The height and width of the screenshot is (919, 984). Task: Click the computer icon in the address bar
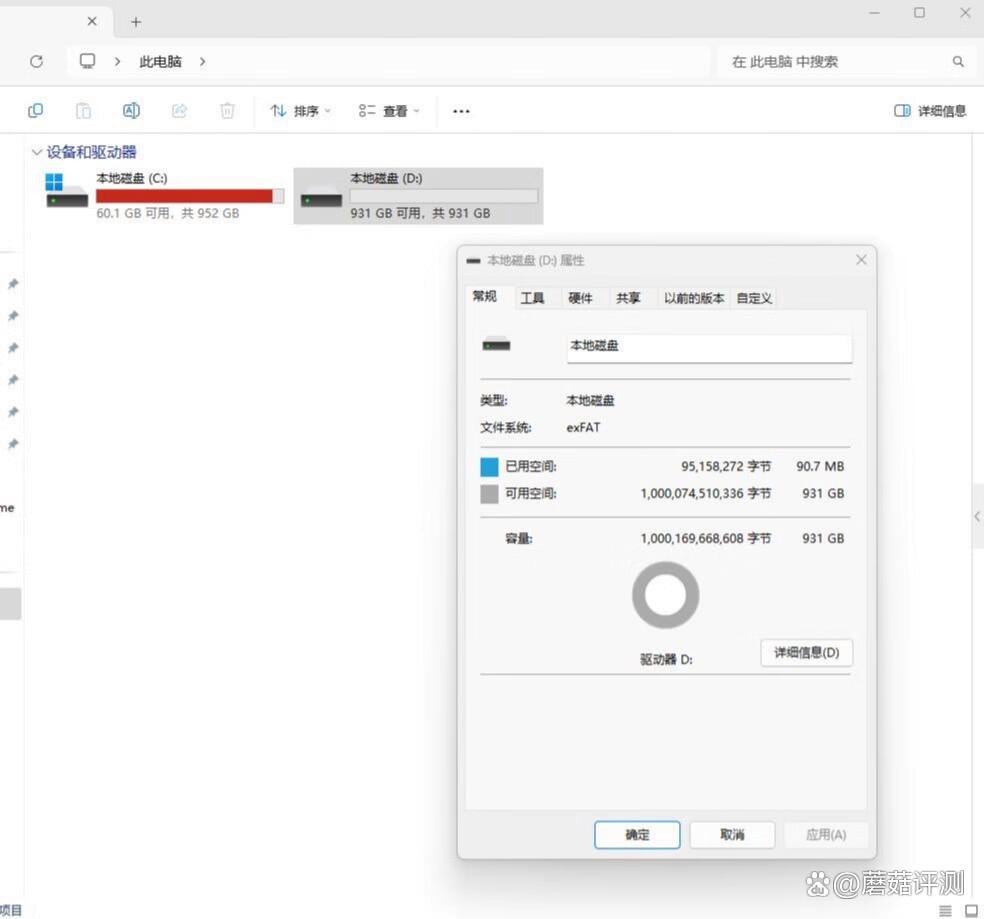click(88, 61)
